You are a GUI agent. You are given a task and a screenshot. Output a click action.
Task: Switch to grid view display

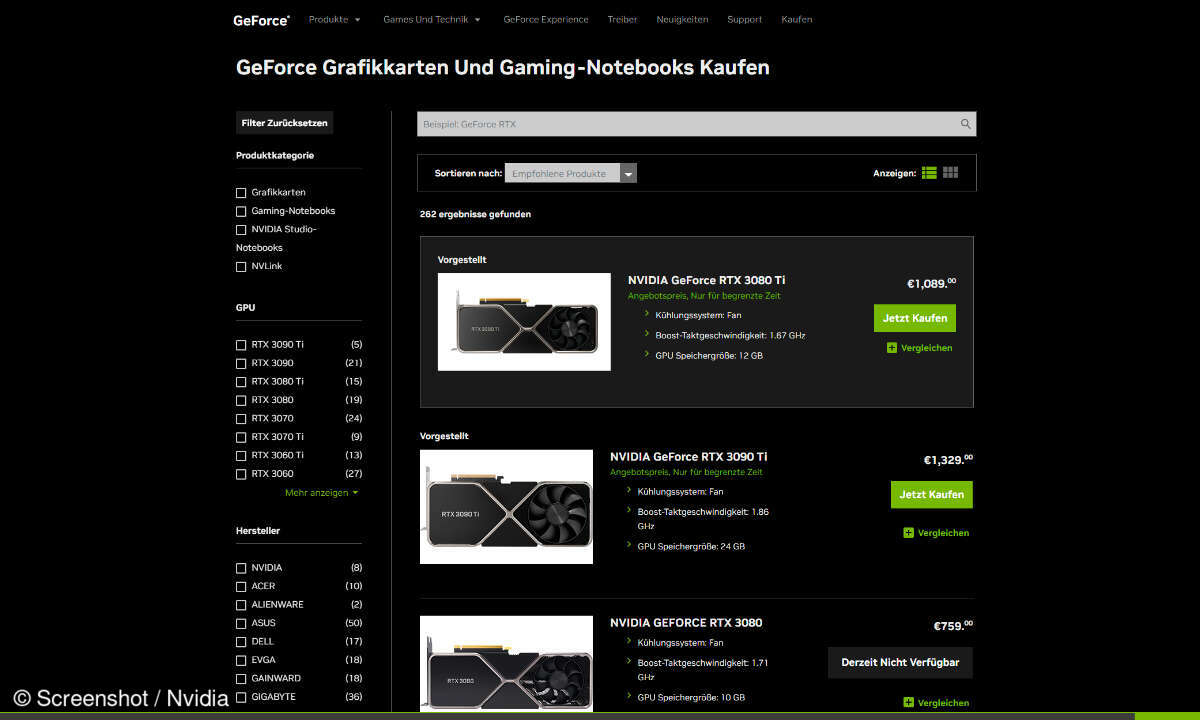click(x=950, y=173)
